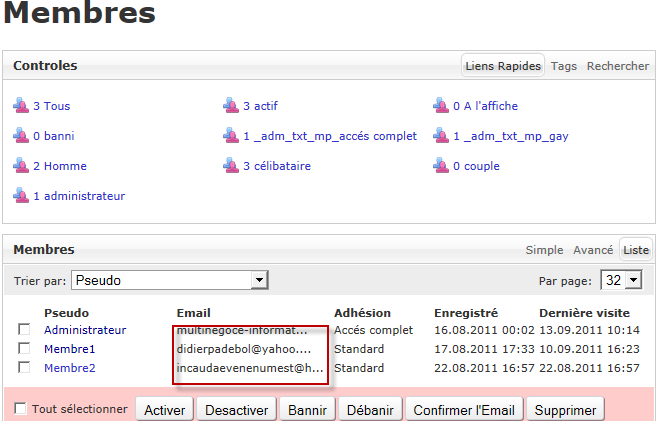Open the Rechercher tab
This screenshot has width=656, height=421.
click(618, 66)
